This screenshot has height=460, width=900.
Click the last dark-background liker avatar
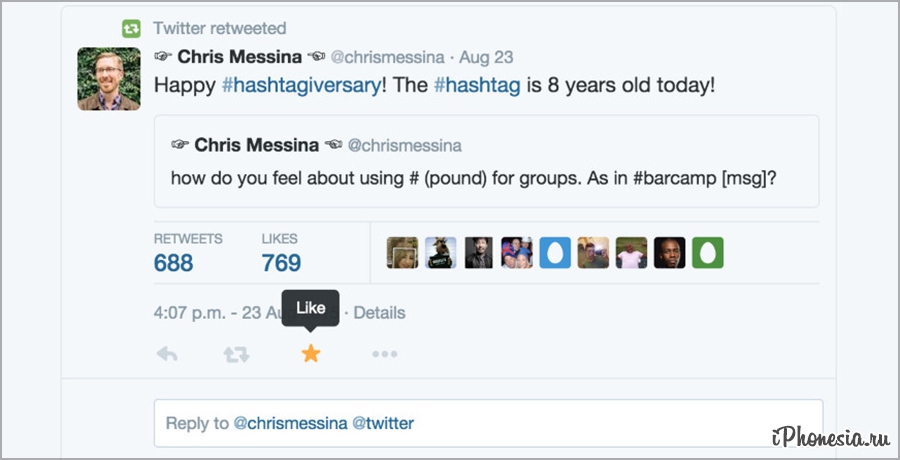pyautogui.click(x=669, y=253)
